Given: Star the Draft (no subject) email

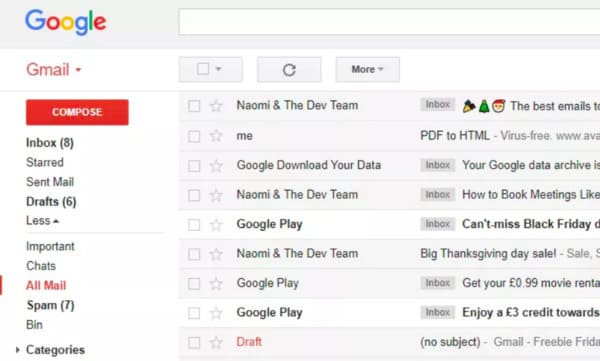Looking at the screenshot, I should (x=216, y=342).
